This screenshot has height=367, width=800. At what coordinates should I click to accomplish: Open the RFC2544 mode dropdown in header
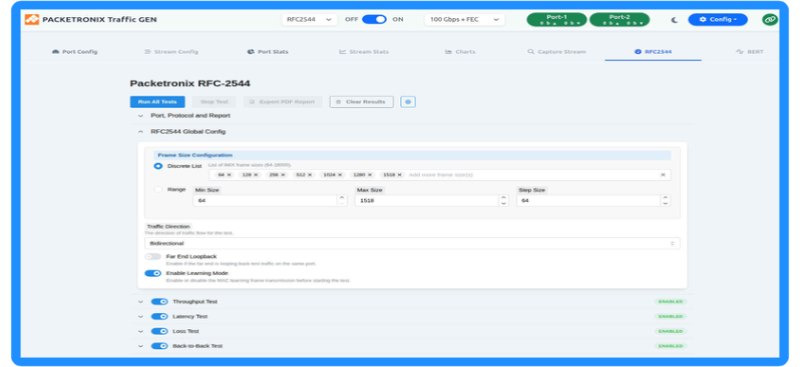[x=309, y=19]
